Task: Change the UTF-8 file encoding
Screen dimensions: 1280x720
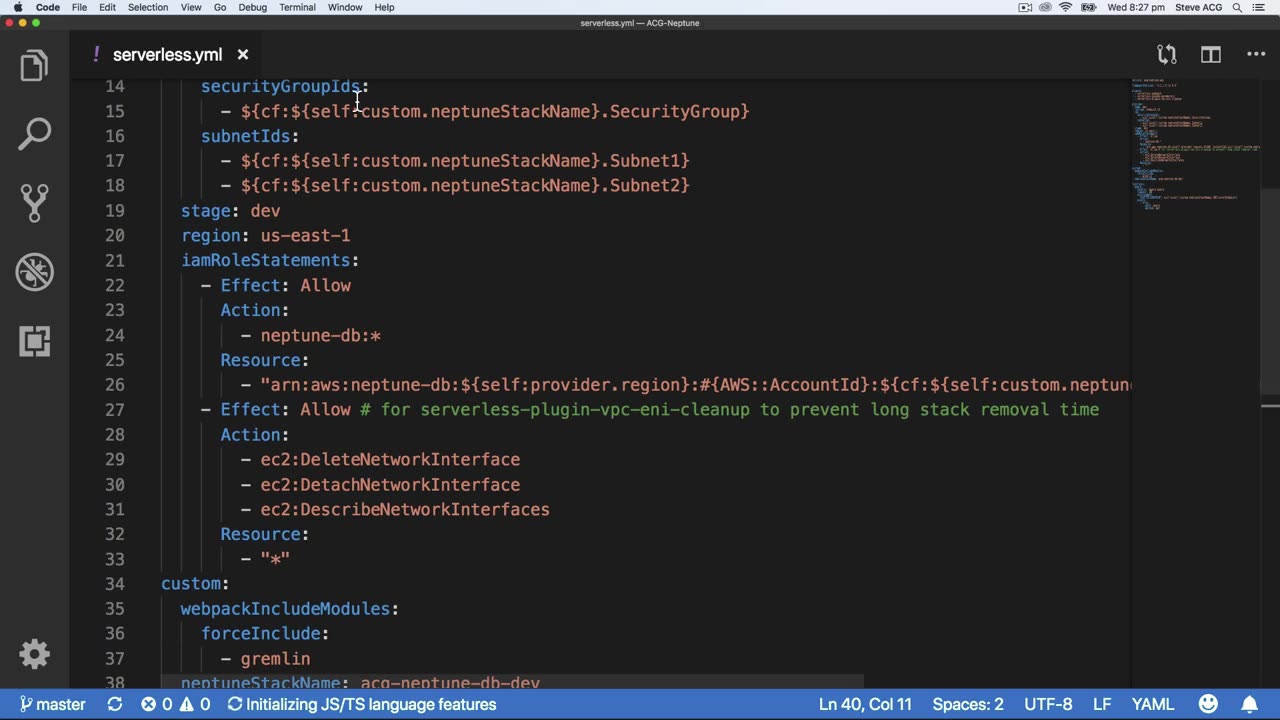Action: 1048,704
